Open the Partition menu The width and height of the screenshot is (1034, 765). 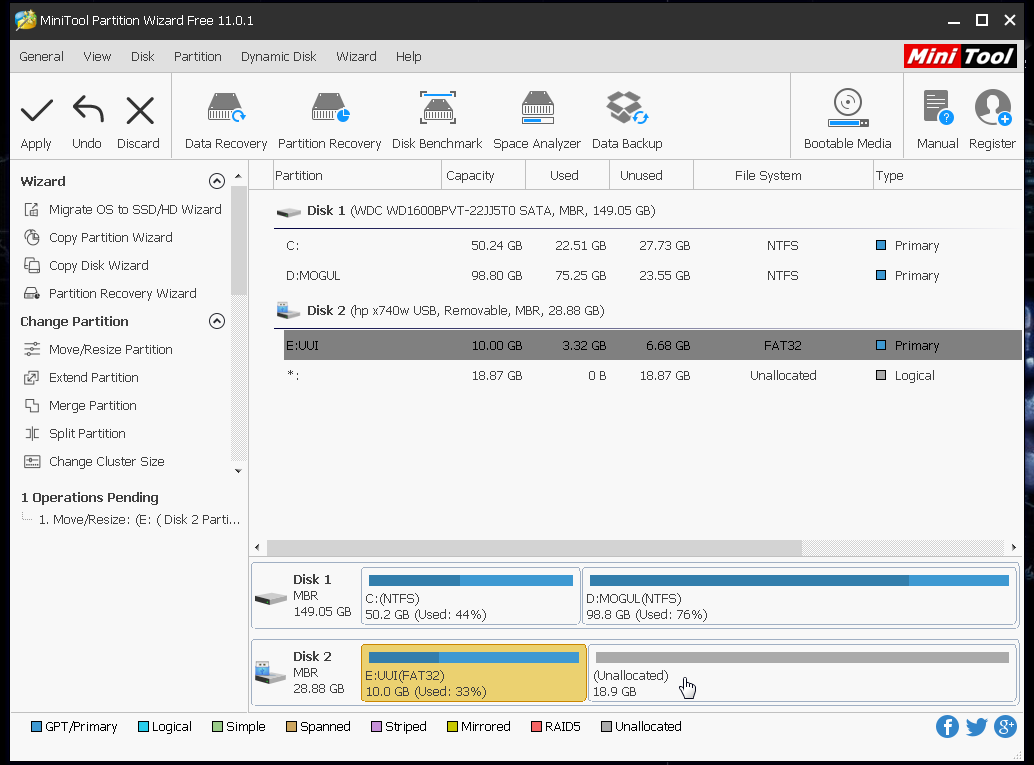tap(198, 57)
